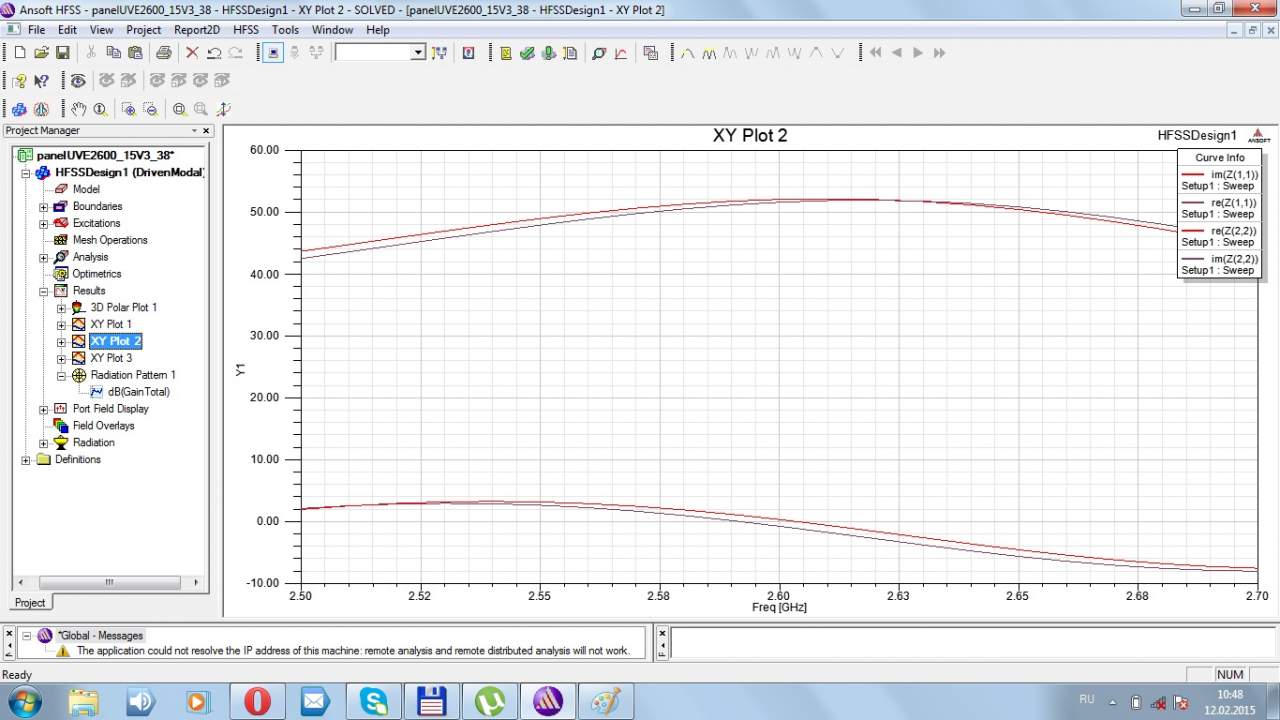Delete using the red X icon
This screenshot has width=1280, height=720.
(192, 52)
